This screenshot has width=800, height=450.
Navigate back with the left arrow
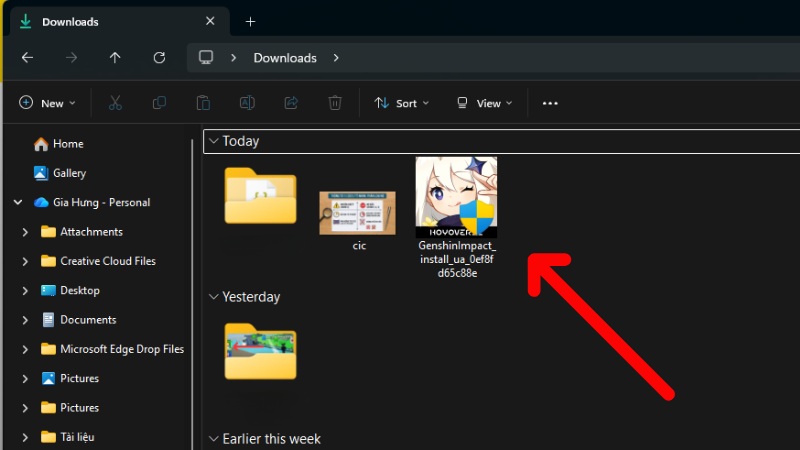tap(27, 58)
